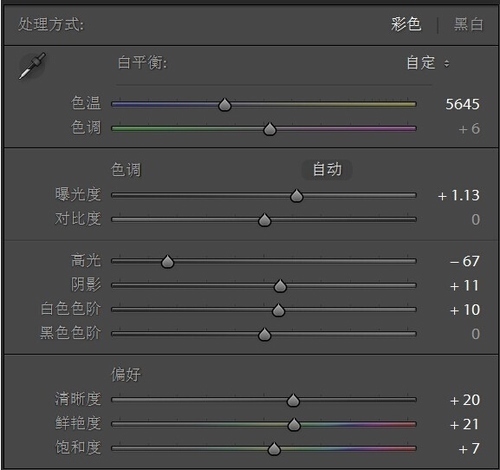Click the 处理方式: label

tap(51, 24)
